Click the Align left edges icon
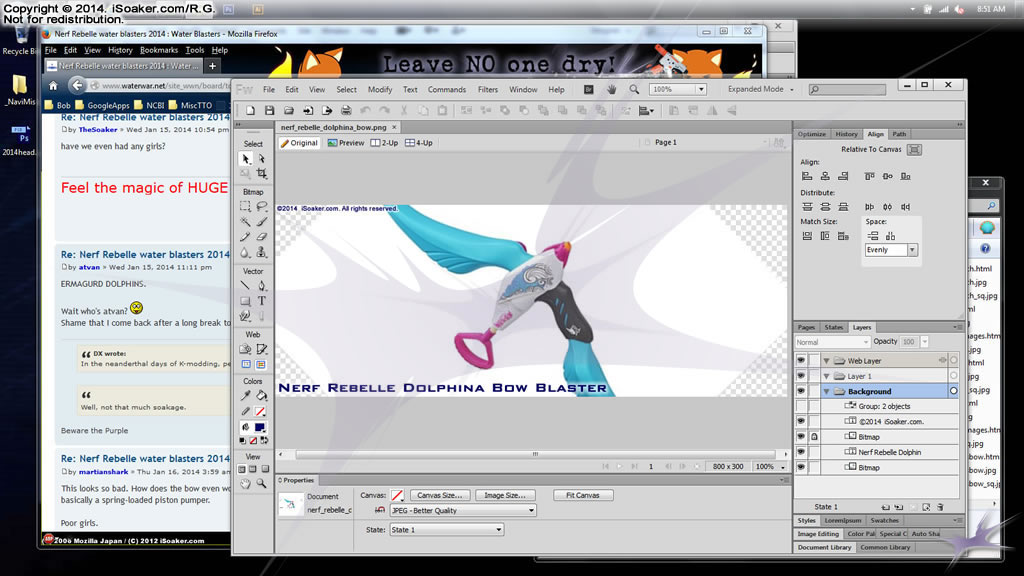The width and height of the screenshot is (1024, 576). (807, 176)
